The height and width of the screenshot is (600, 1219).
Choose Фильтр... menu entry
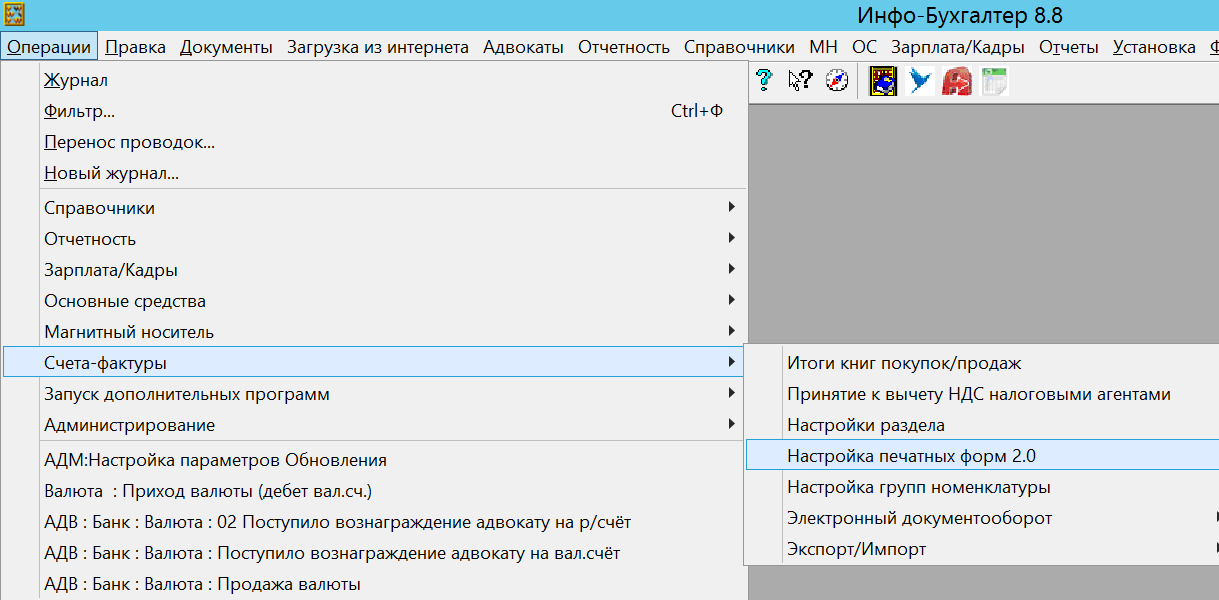click(375, 111)
